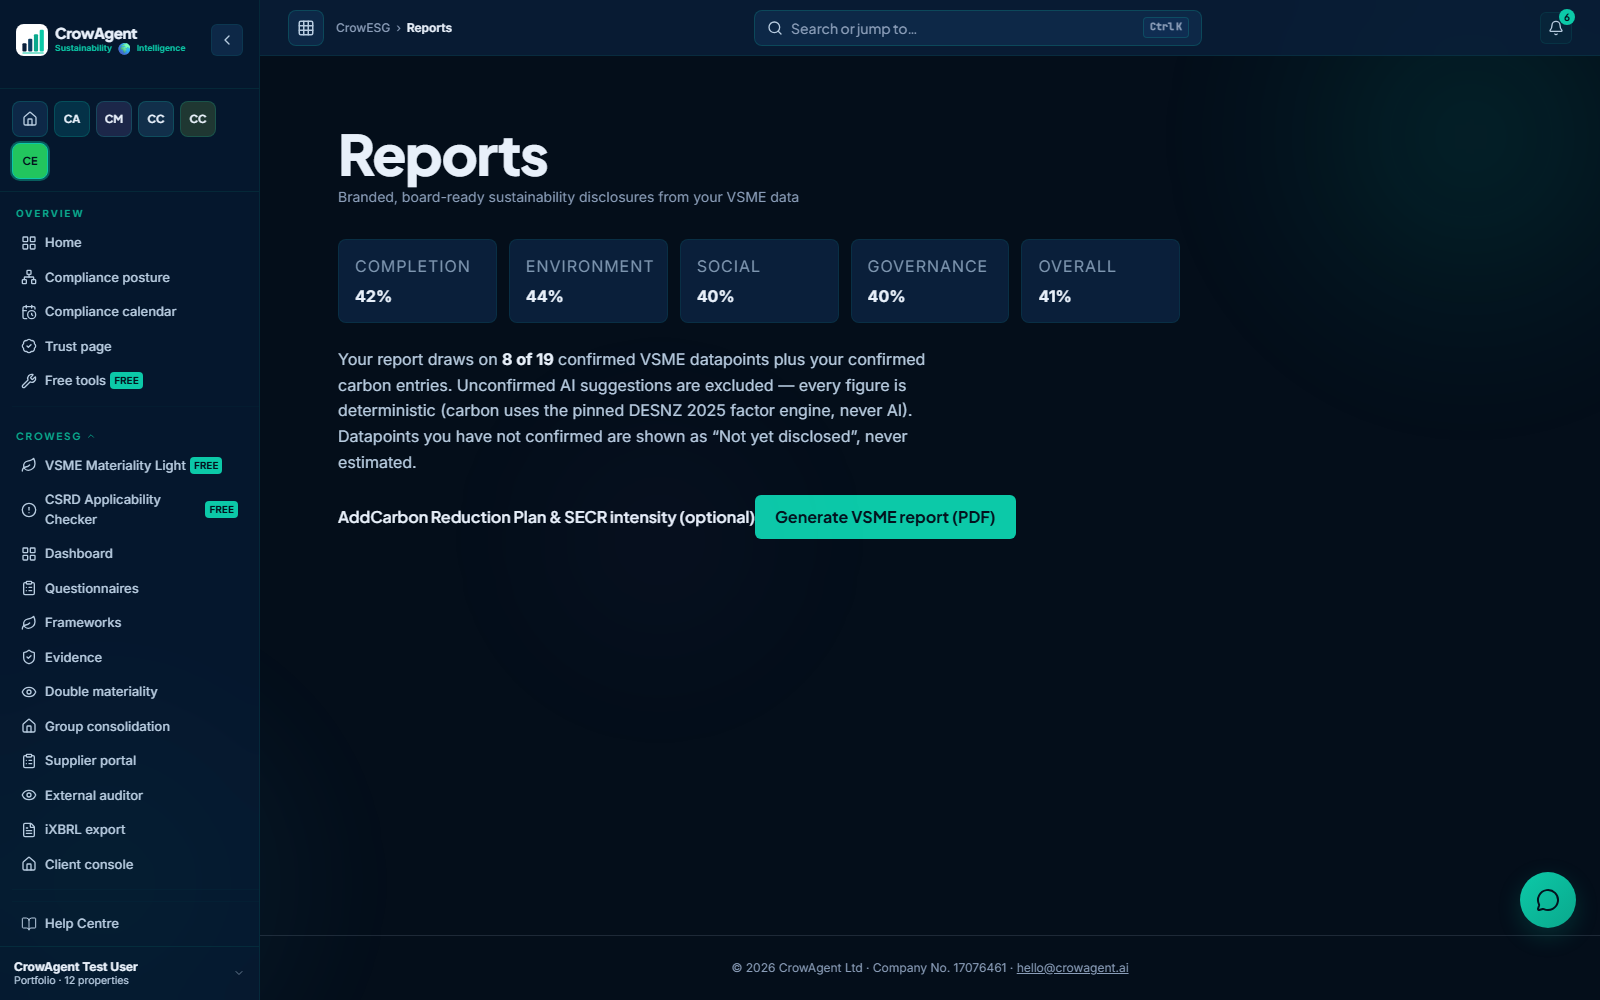Image resolution: width=1600 pixels, height=1000 pixels.
Task: Select the Overall 41% card
Action: pyautogui.click(x=1100, y=281)
